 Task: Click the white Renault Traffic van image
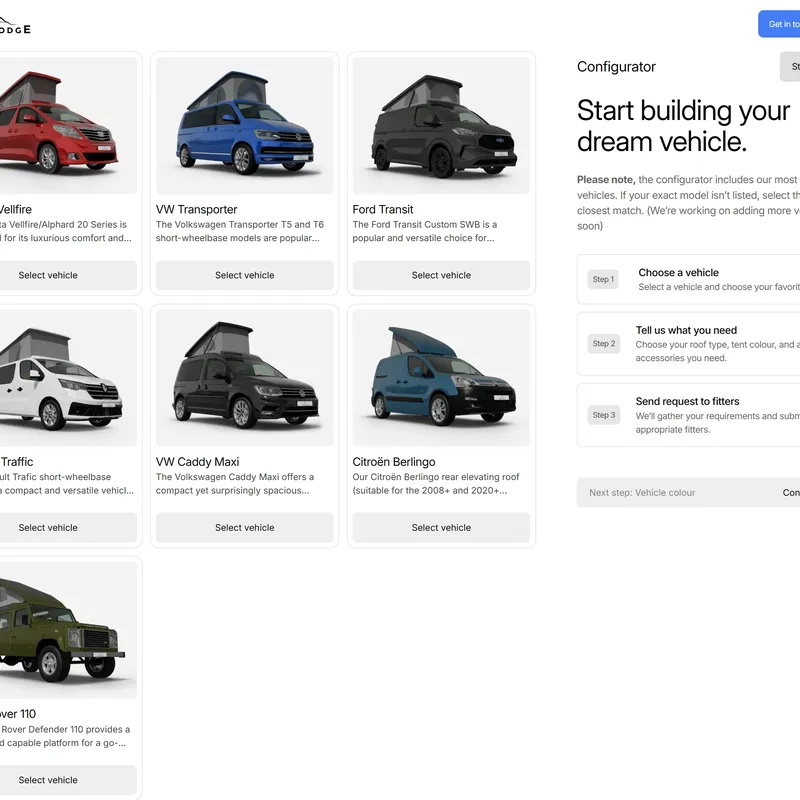60,378
